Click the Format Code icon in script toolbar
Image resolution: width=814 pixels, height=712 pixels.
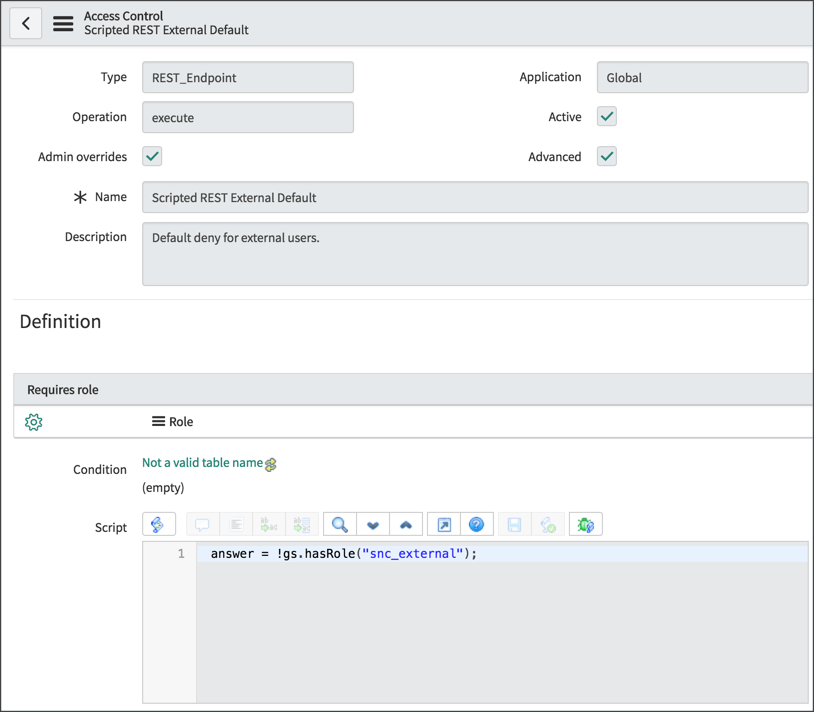[x=235, y=523]
